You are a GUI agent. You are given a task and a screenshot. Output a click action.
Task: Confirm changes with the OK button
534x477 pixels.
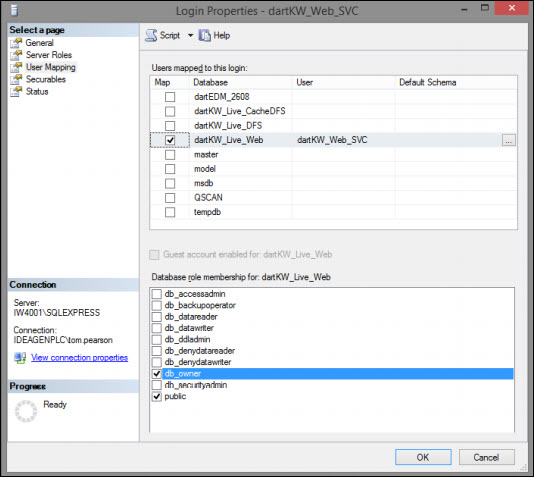coord(423,457)
